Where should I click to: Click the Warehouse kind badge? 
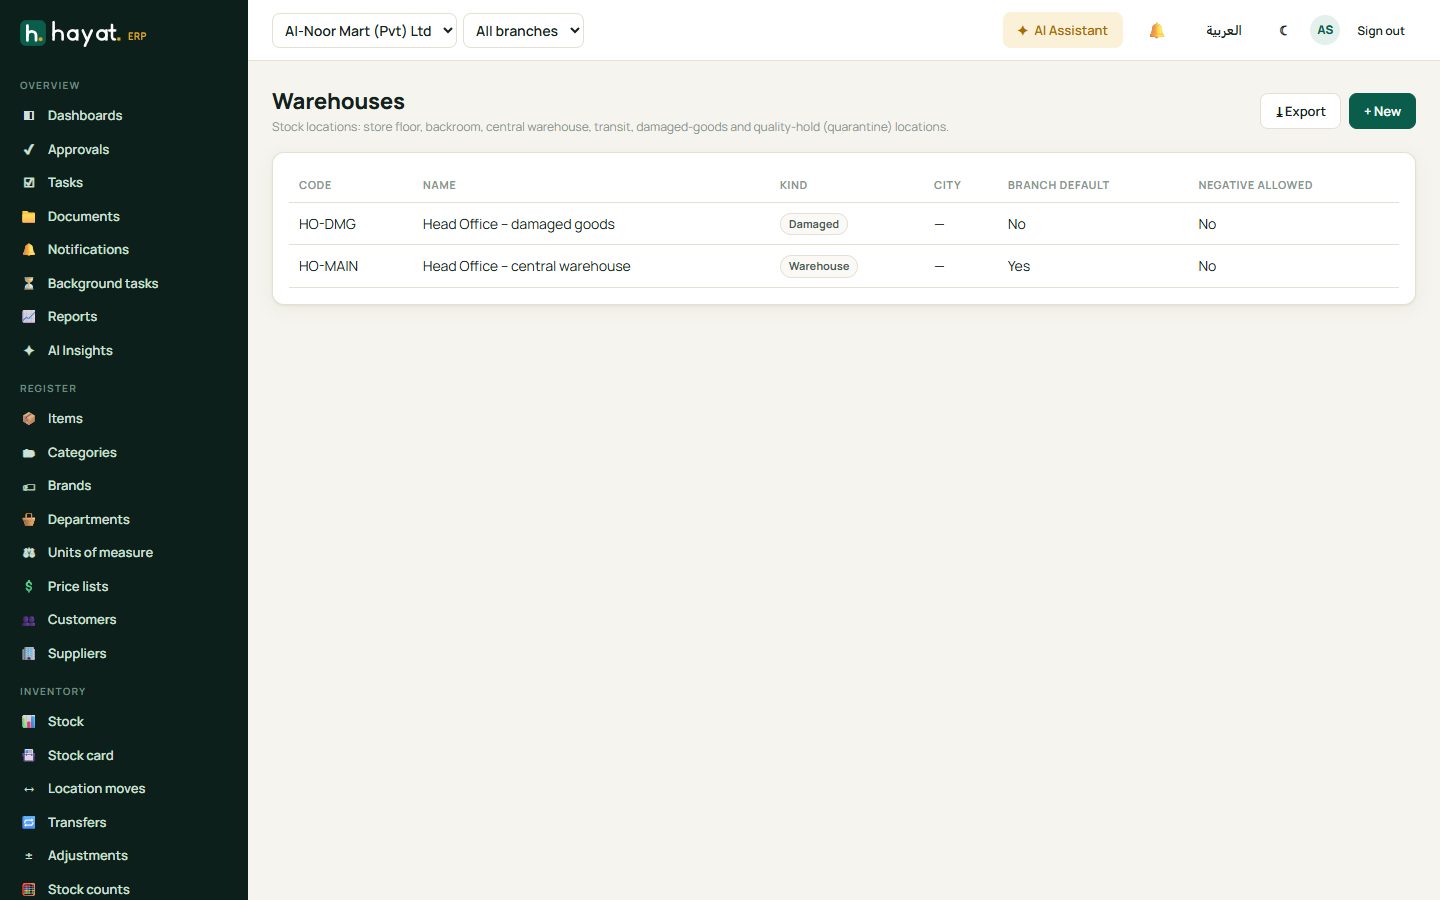(818, 266)
